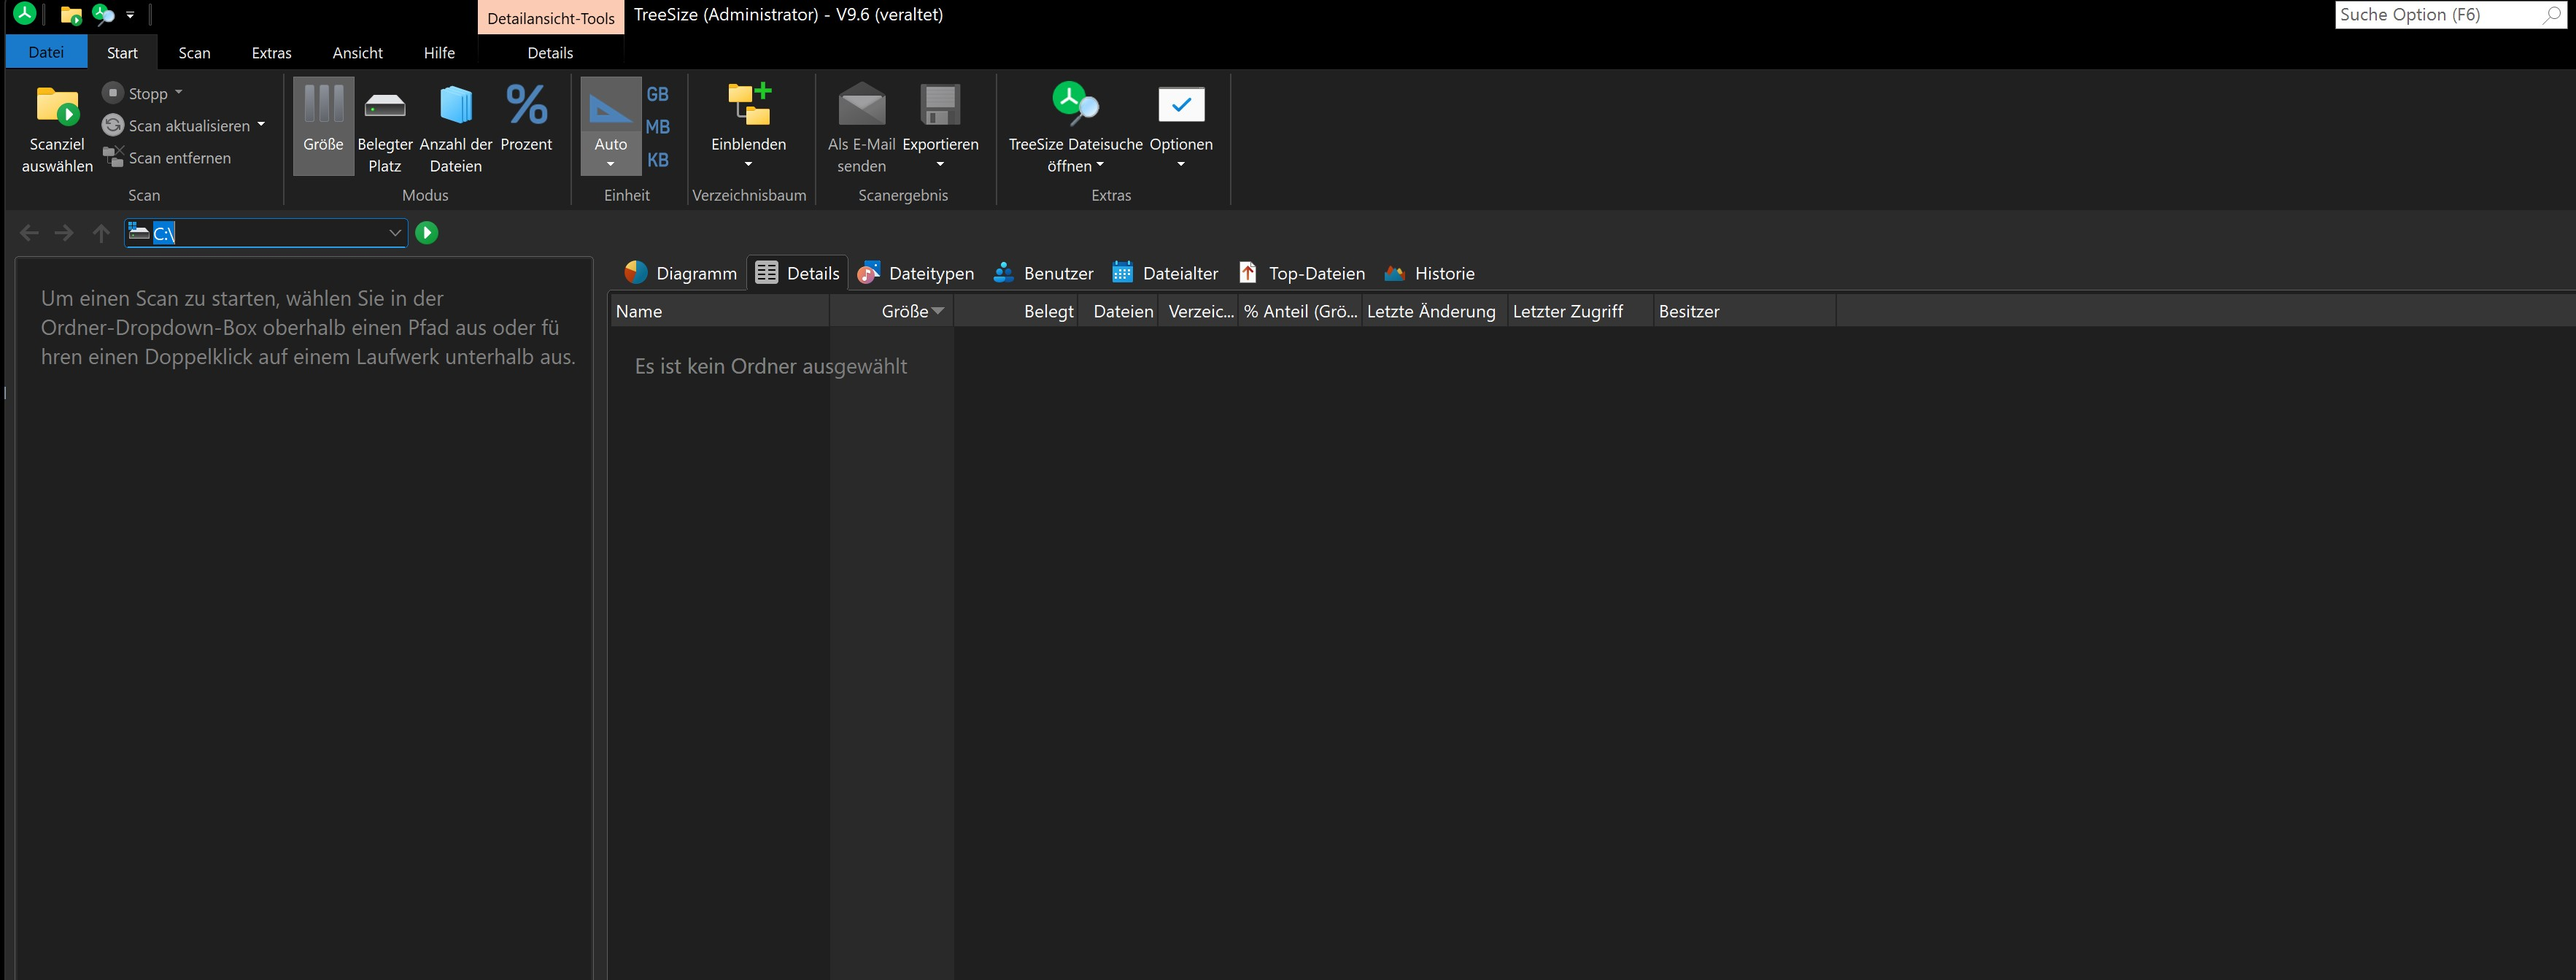Image resolution: width=2576 pixels, height=980 pixels.
Task: Open the Hilfe ribbon tab
Action: [x=439, y=52]
